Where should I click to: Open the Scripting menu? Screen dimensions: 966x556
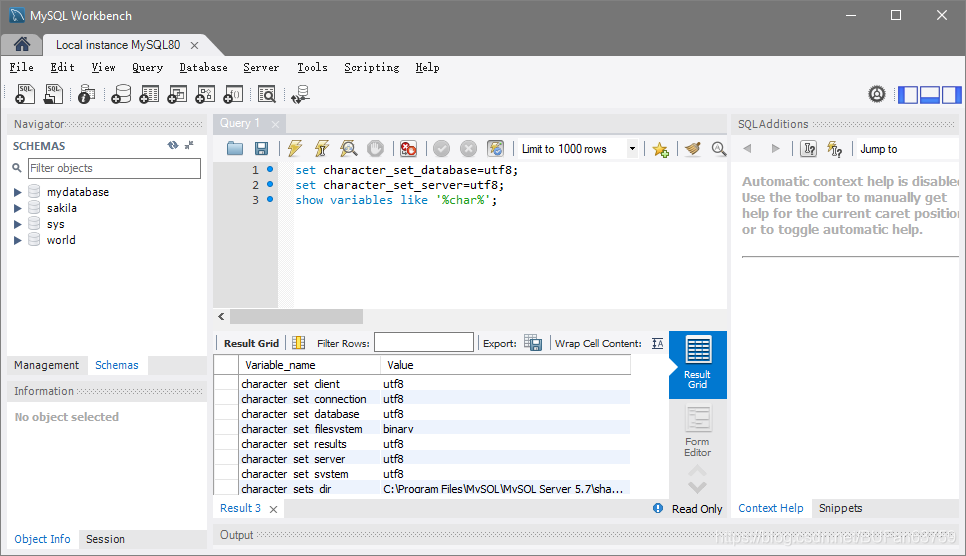(371, 67)
